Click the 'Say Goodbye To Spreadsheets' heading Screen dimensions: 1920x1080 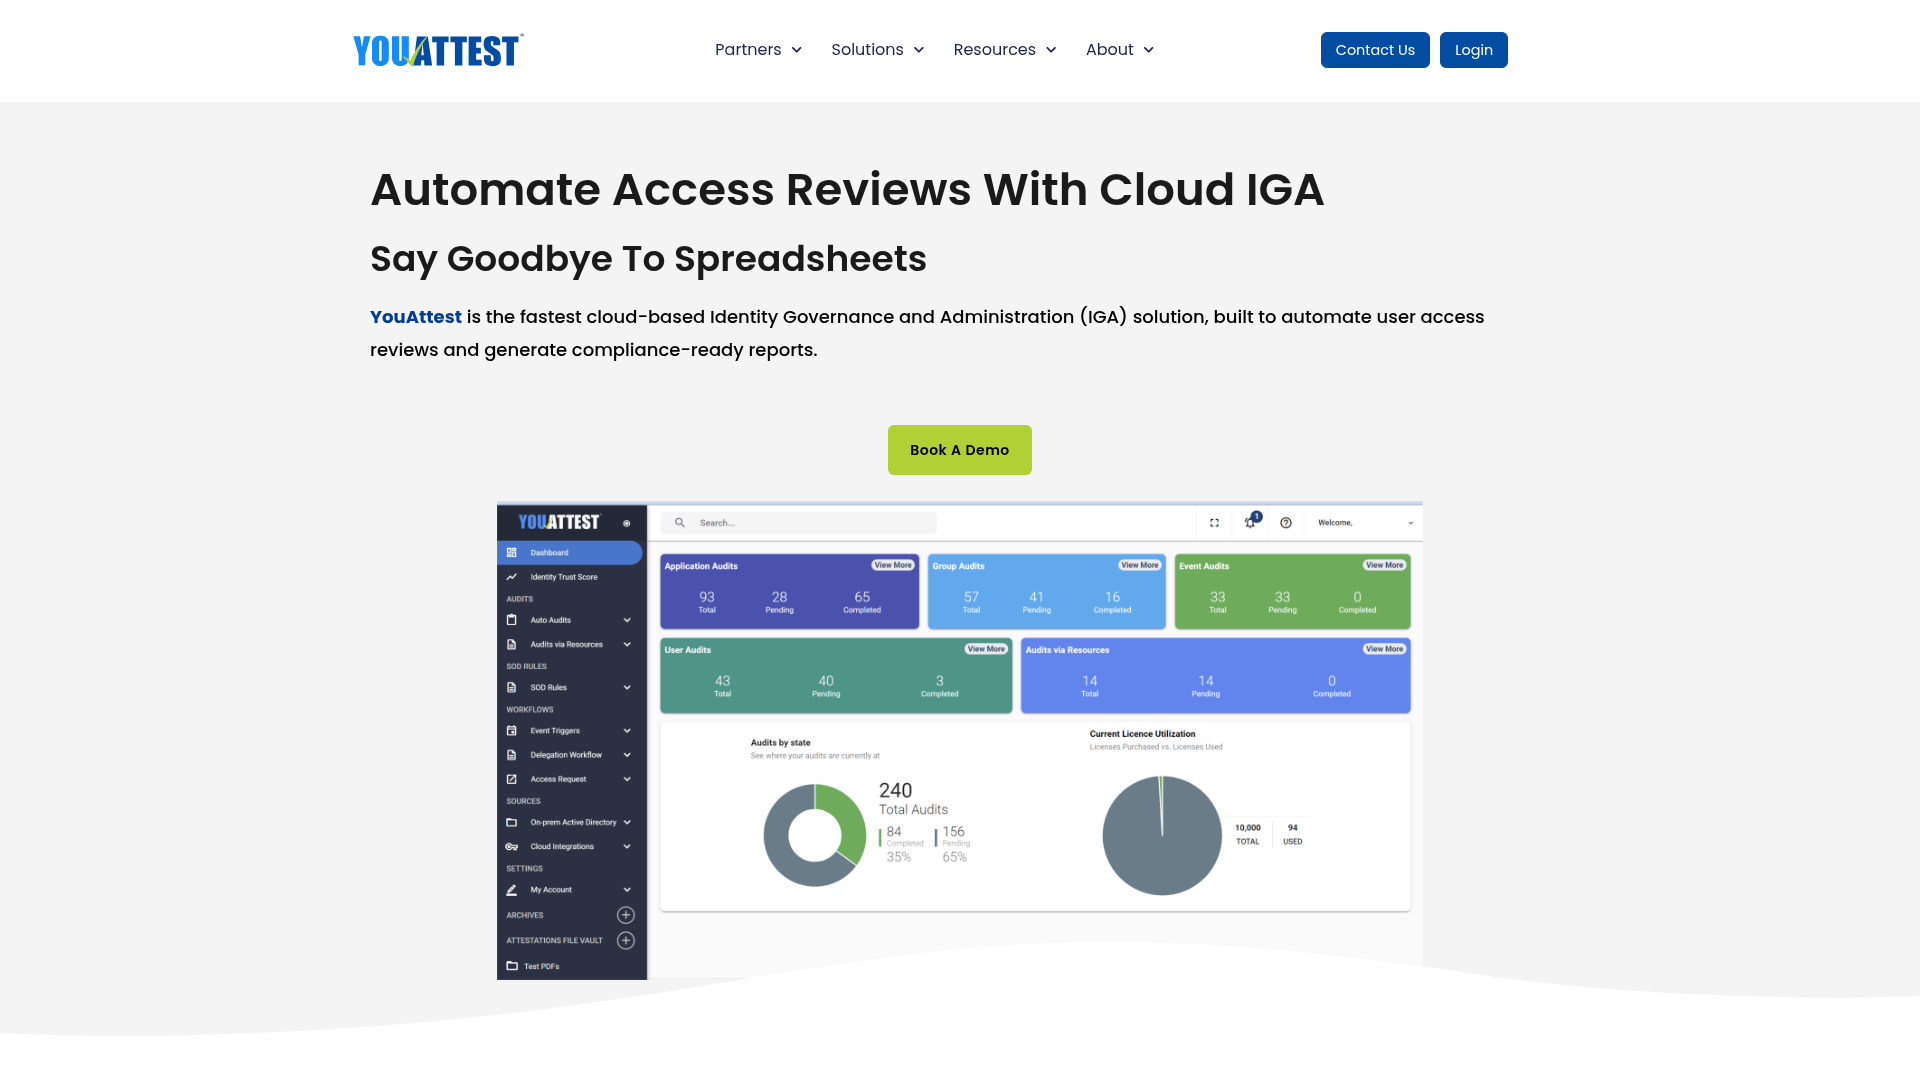pos(648,259)
